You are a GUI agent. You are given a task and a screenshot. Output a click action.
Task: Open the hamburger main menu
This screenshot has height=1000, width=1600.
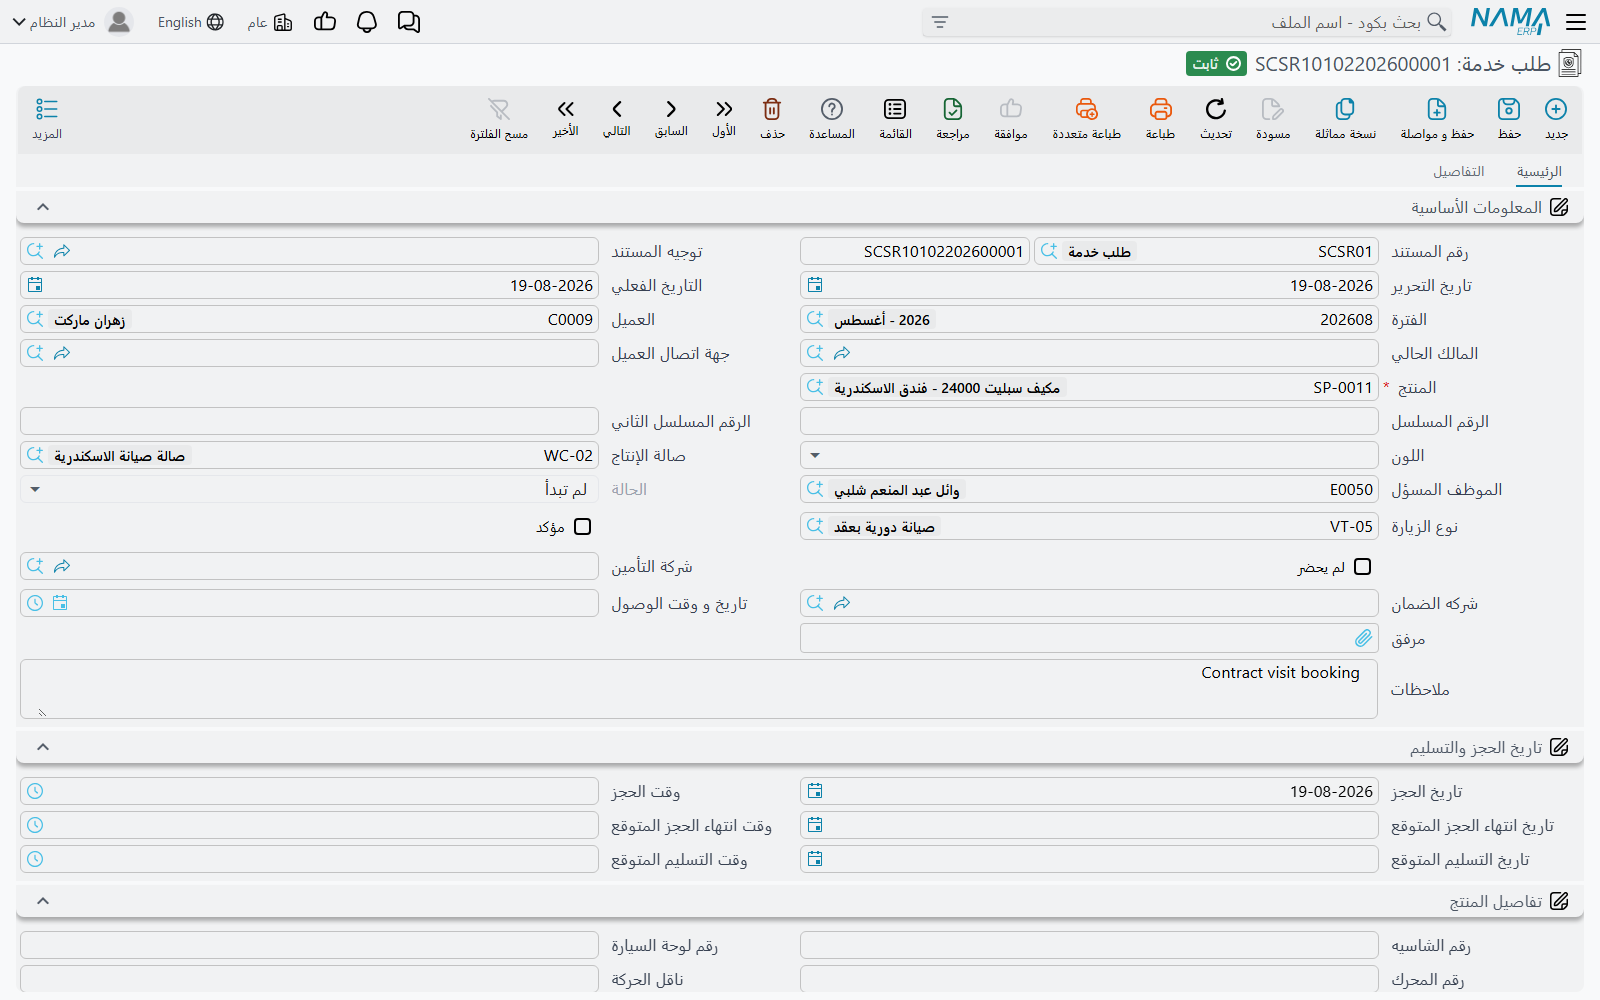click(1576, 22)
